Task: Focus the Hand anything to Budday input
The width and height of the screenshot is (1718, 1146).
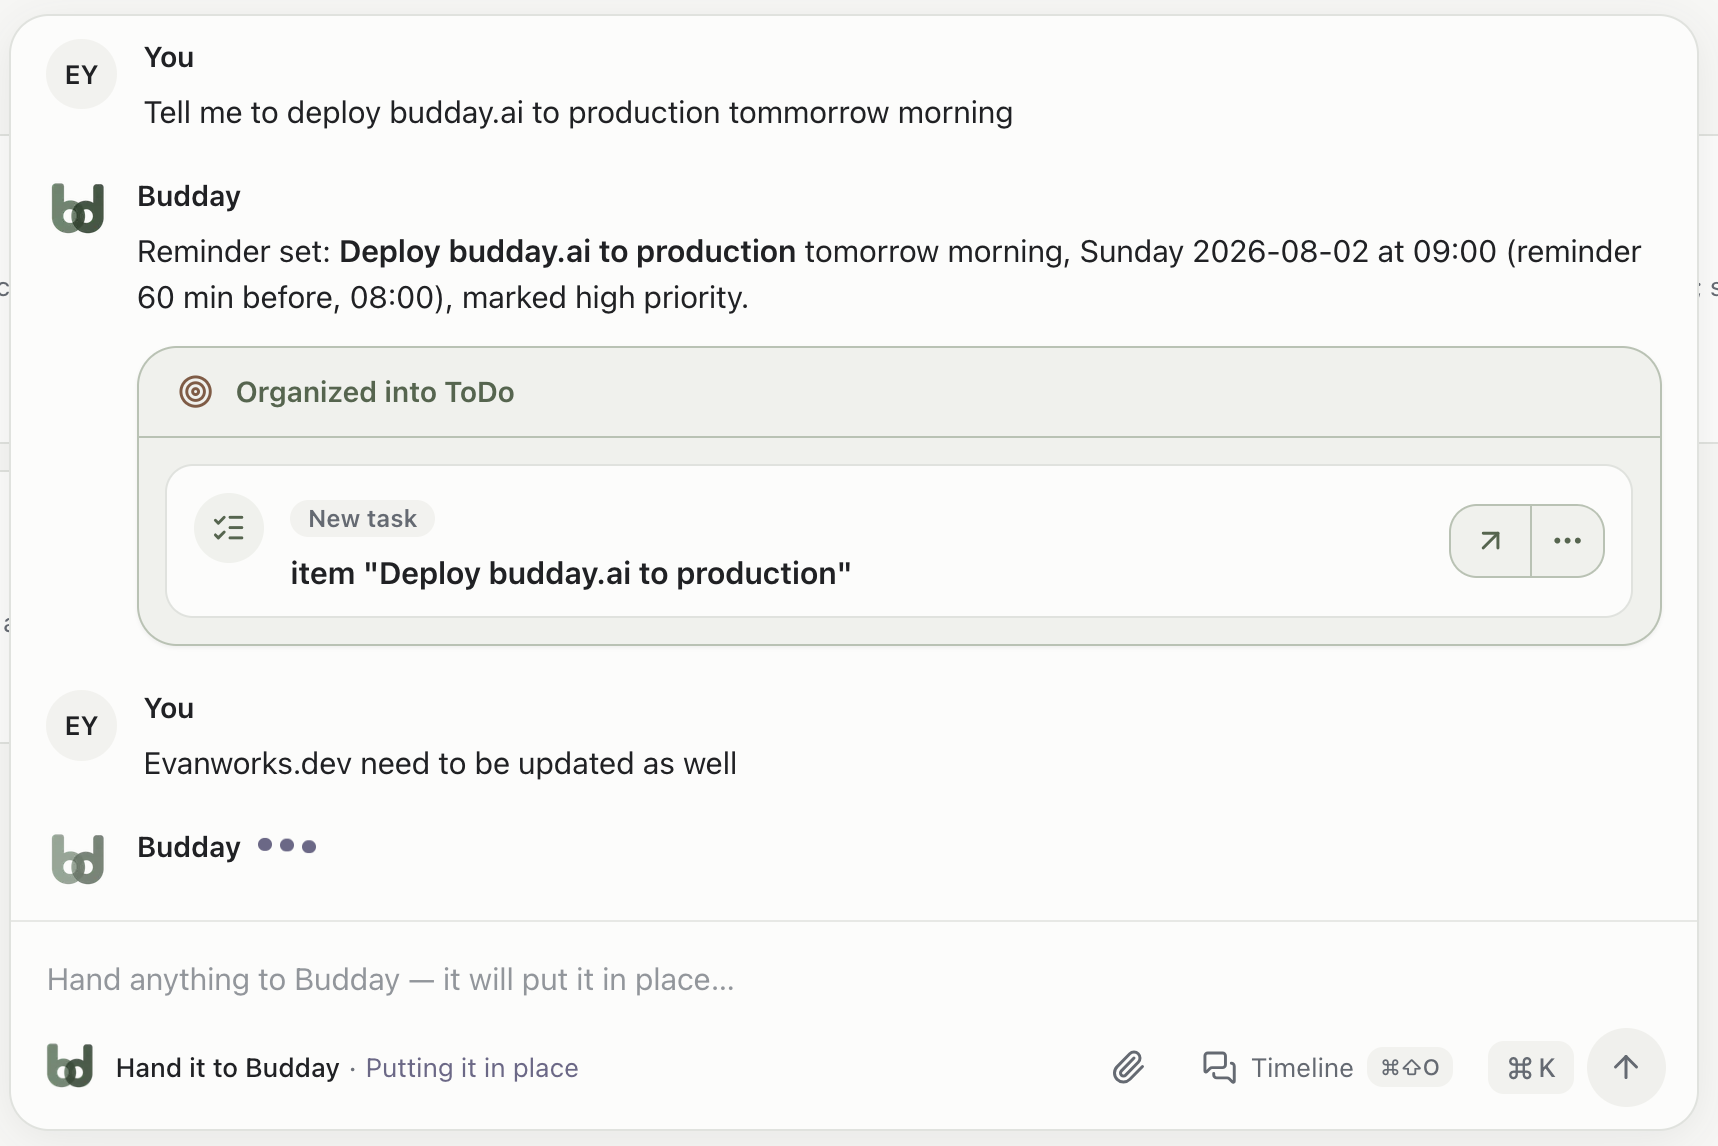Action: (x=854, y=979)
